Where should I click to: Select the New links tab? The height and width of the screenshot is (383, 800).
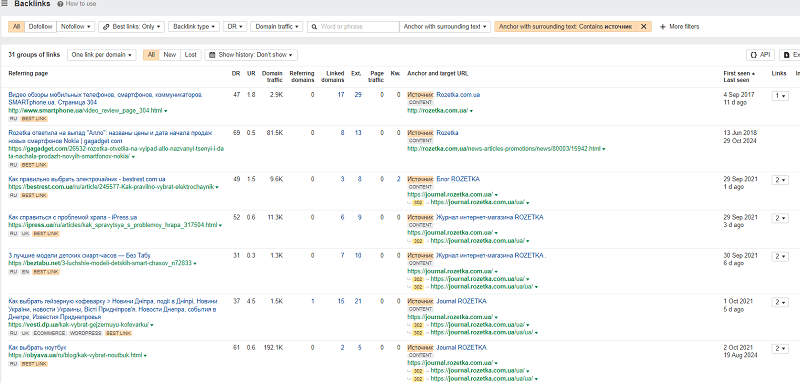[x=169, y=55]
